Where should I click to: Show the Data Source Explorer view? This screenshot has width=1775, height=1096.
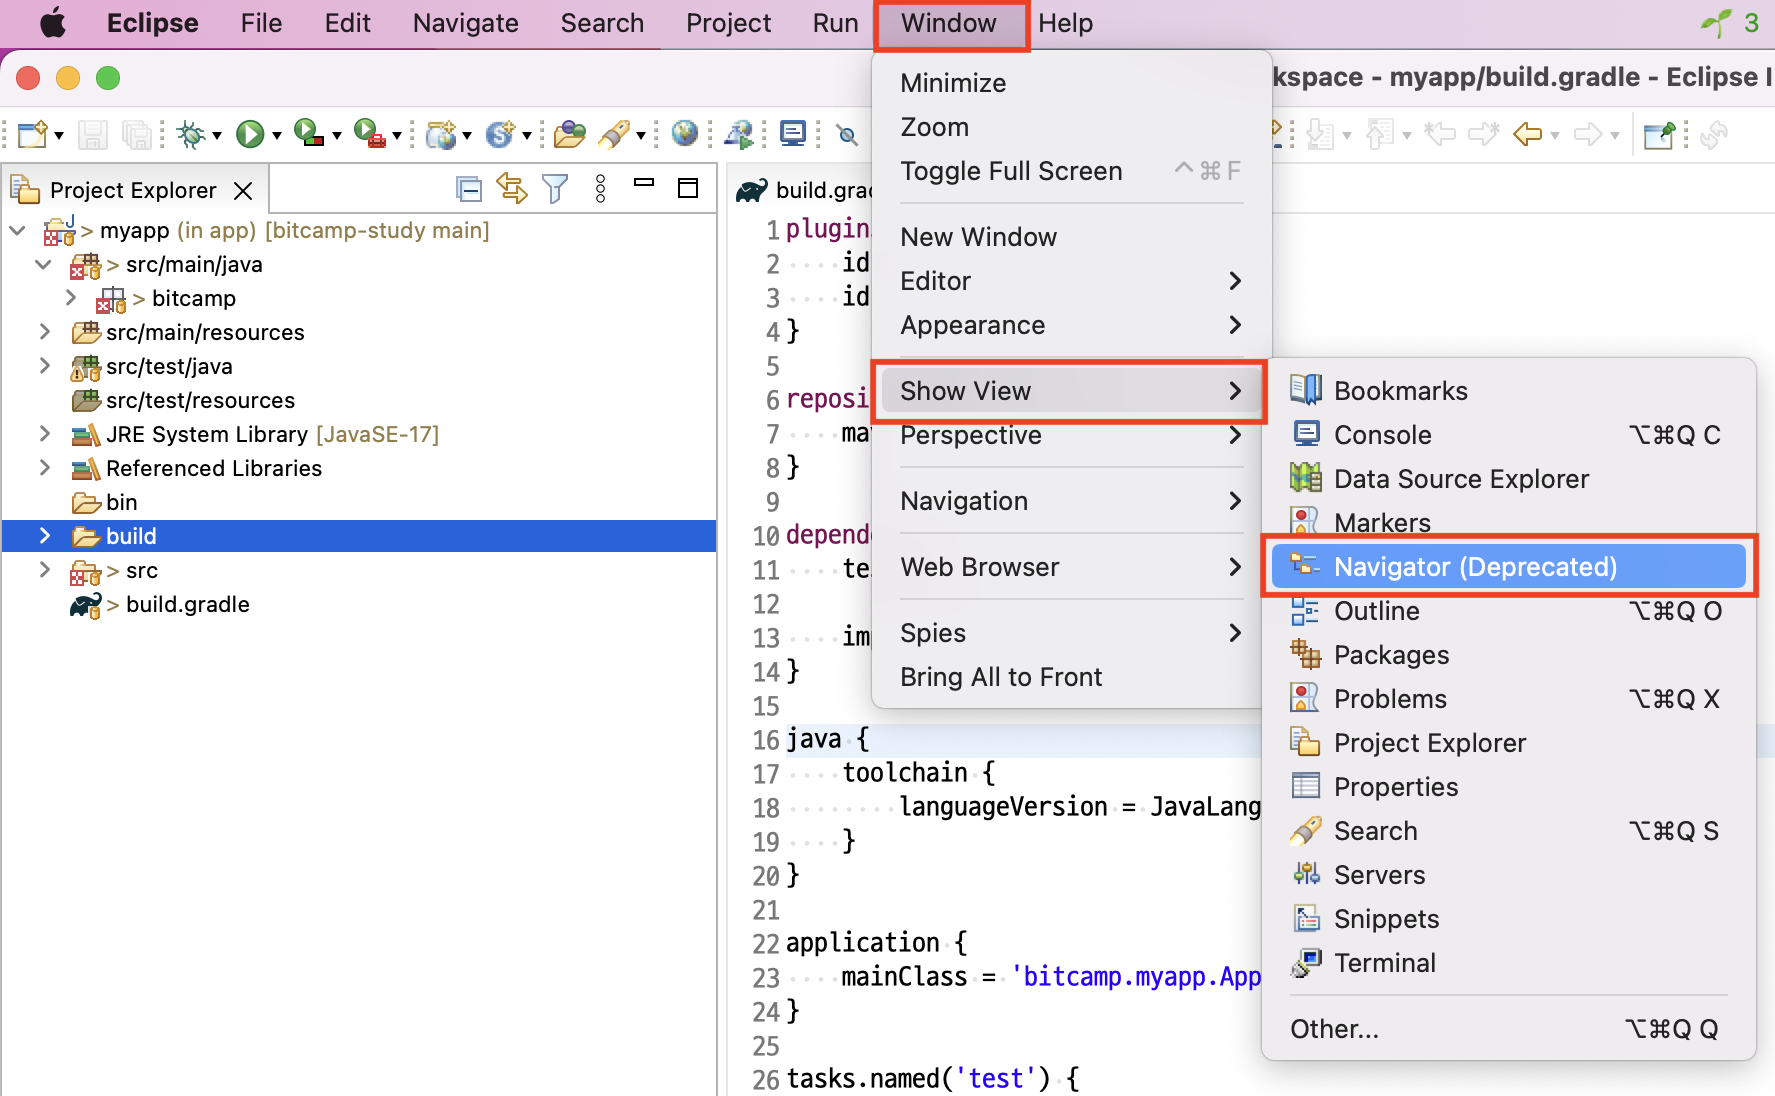coord(1509,479)
